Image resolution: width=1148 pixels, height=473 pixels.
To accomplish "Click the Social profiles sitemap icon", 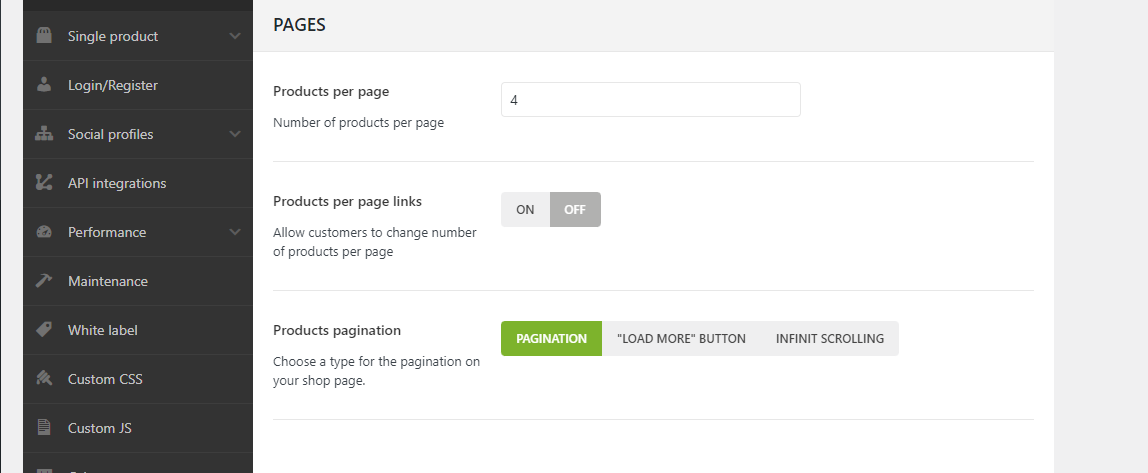I will (43, 134).
